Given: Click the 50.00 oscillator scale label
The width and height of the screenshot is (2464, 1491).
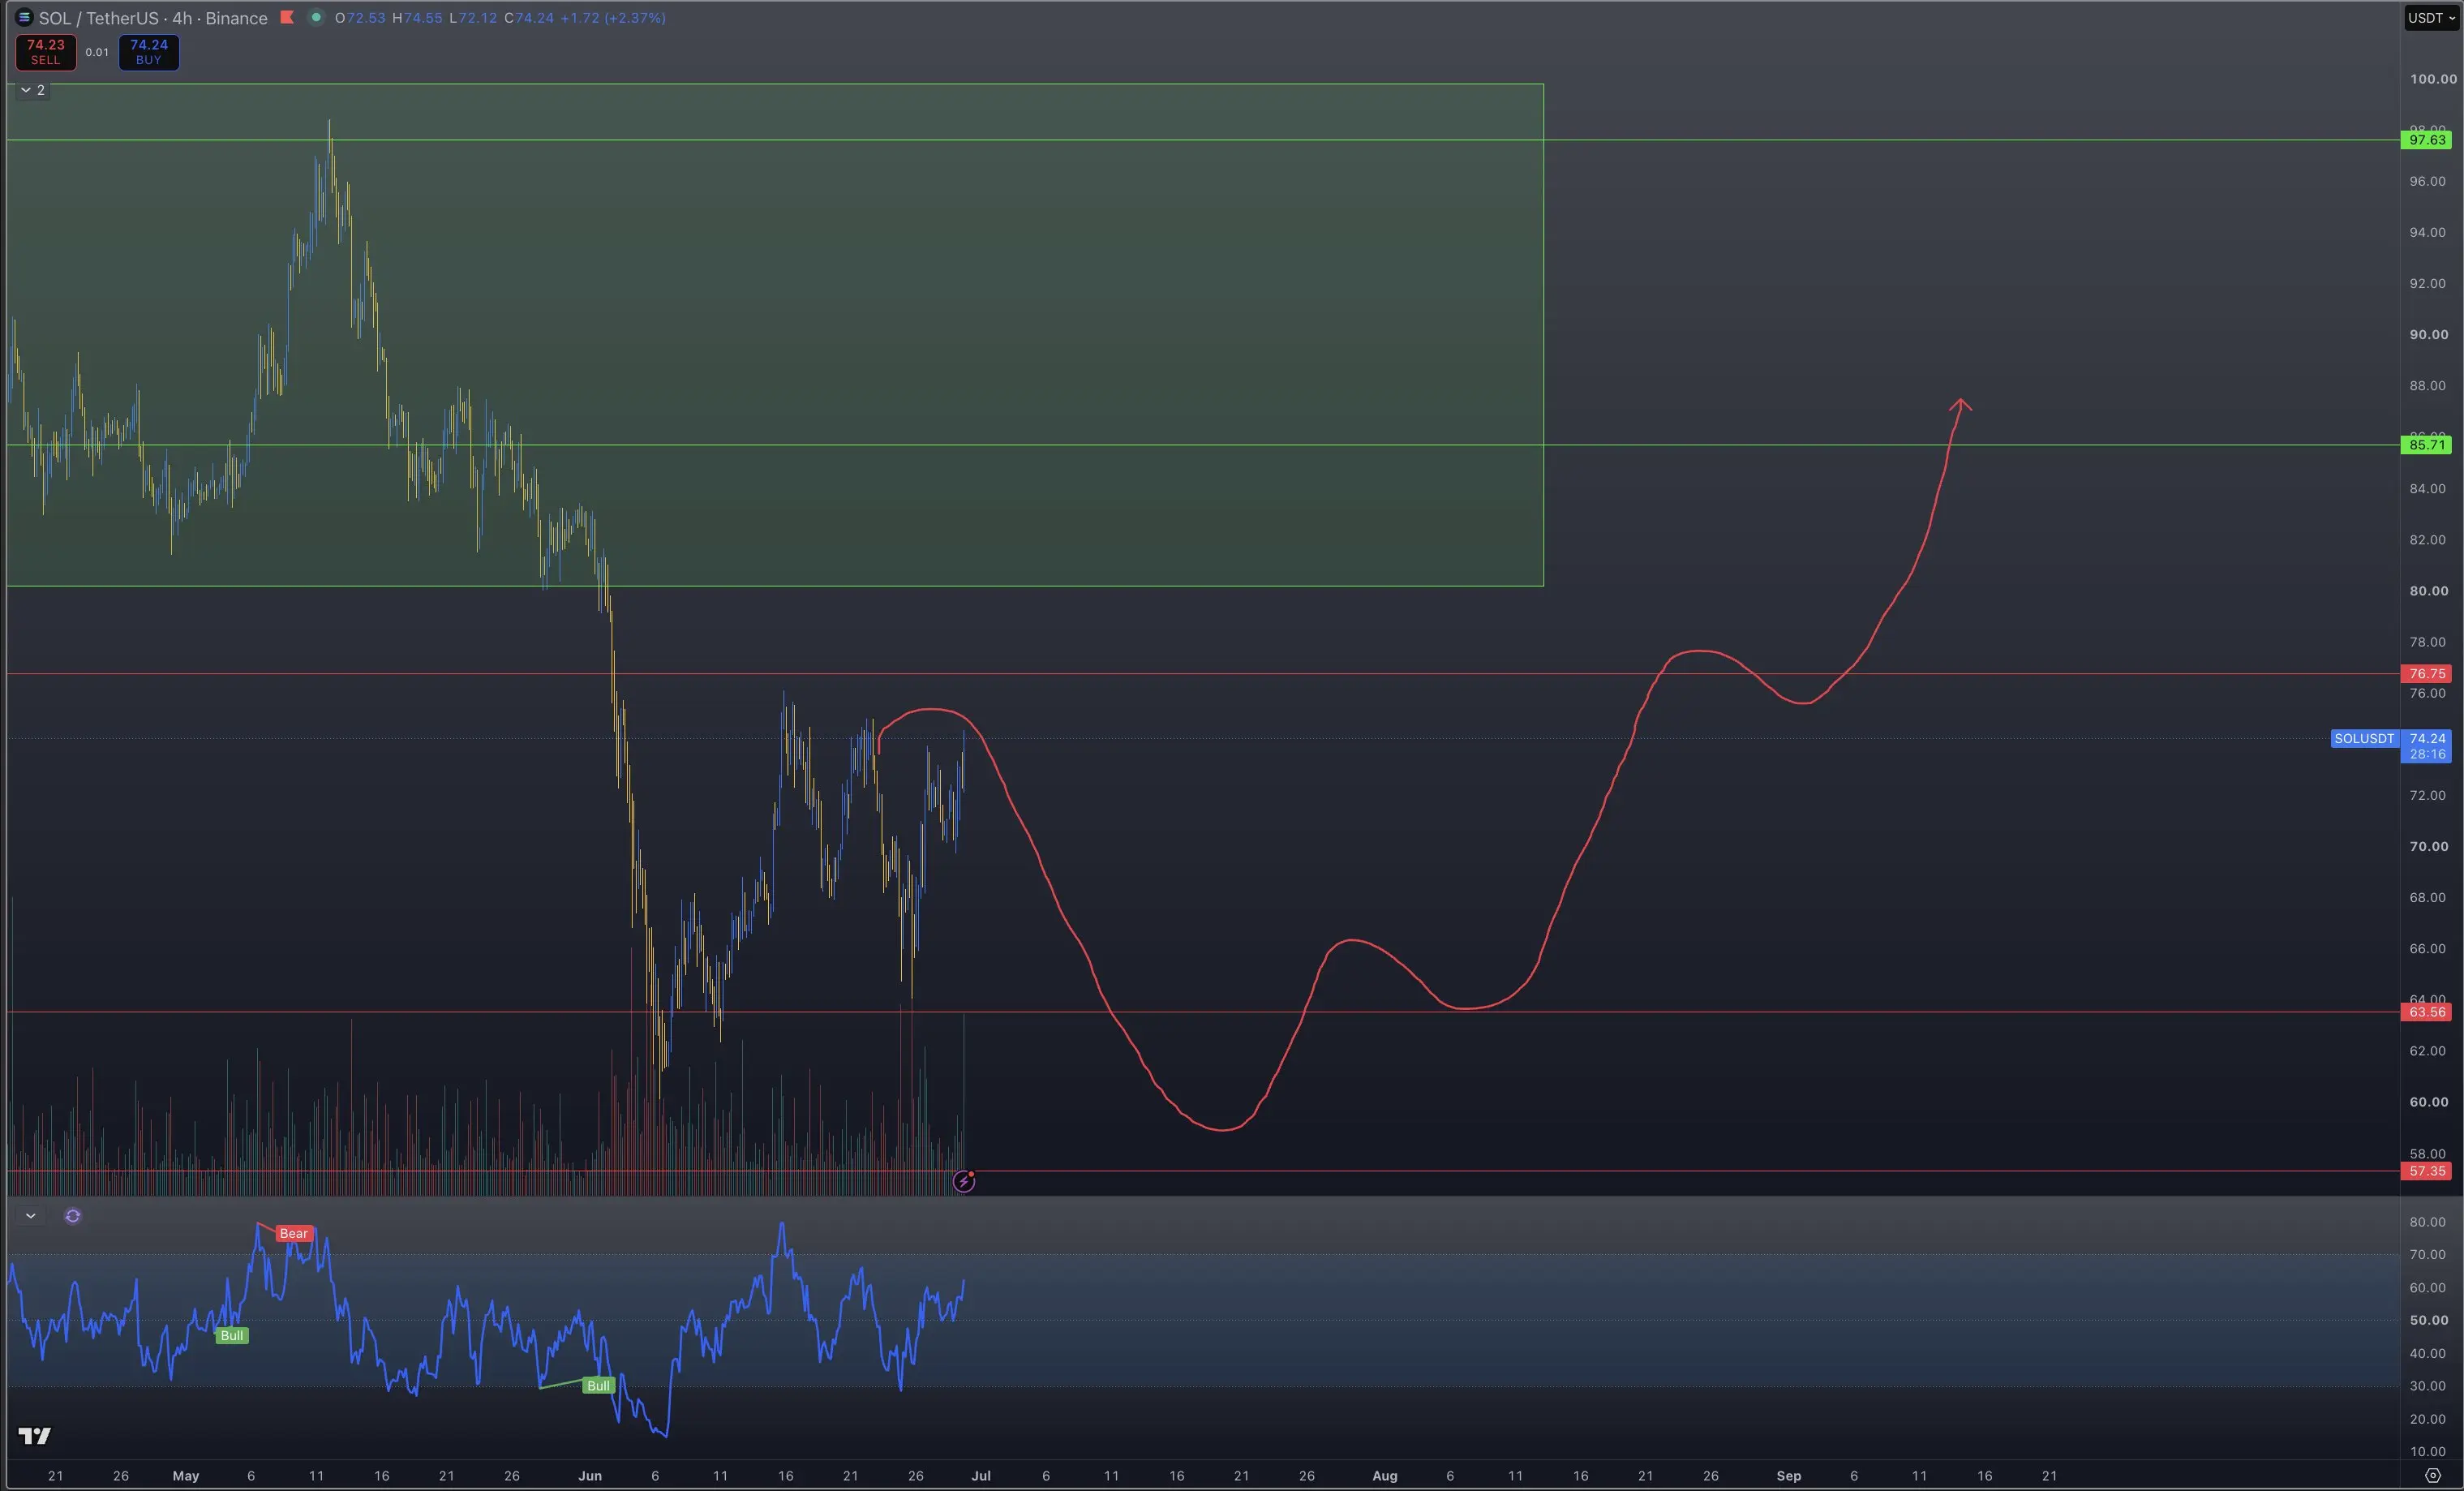Looking at the screenshot, I should click(x=2428, y=1321).
